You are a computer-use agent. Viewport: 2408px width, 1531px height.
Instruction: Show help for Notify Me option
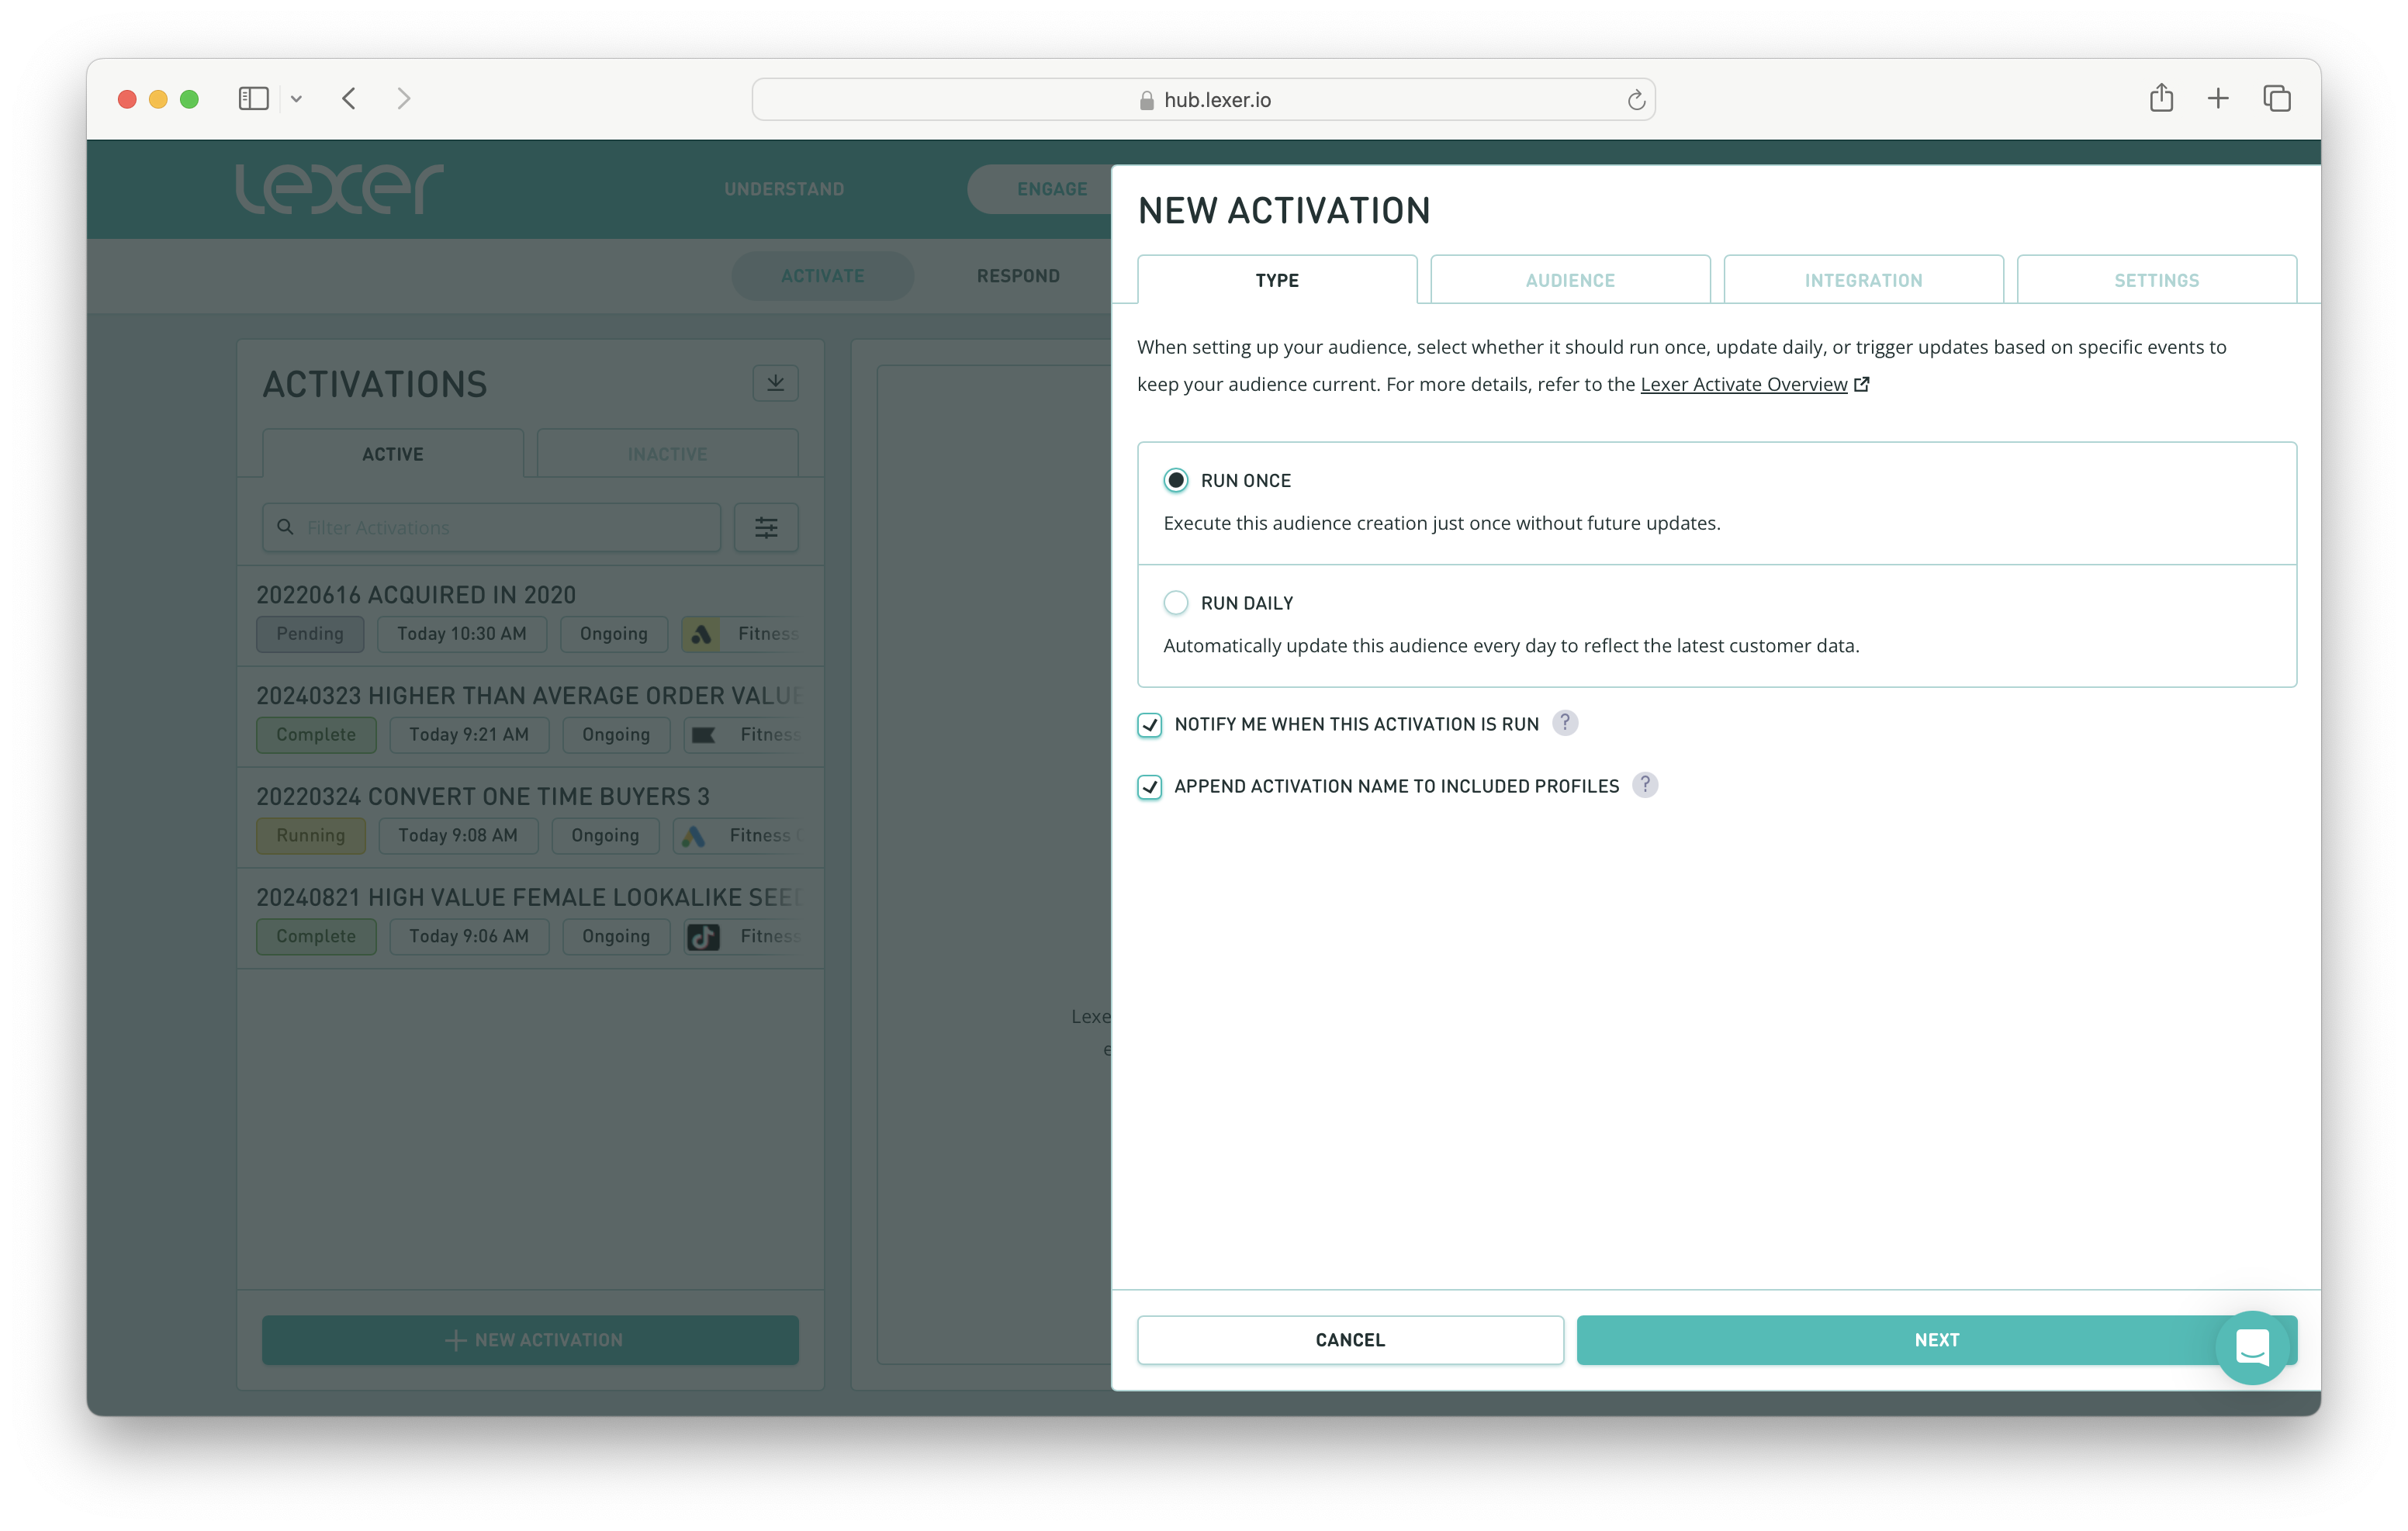(1565, 723)
